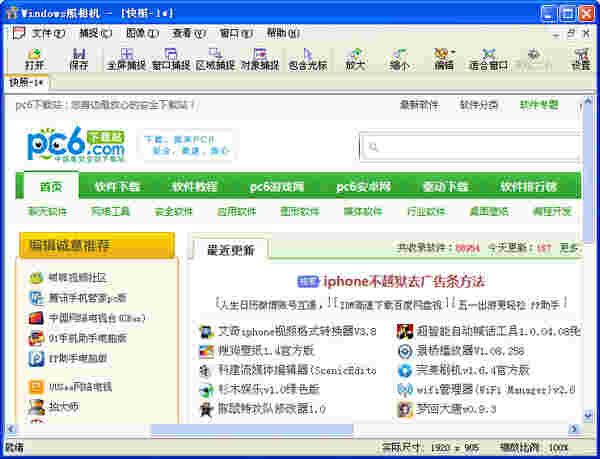
Task: Click the wifi管理器 list icon
Action: click(x=404, y=390)
